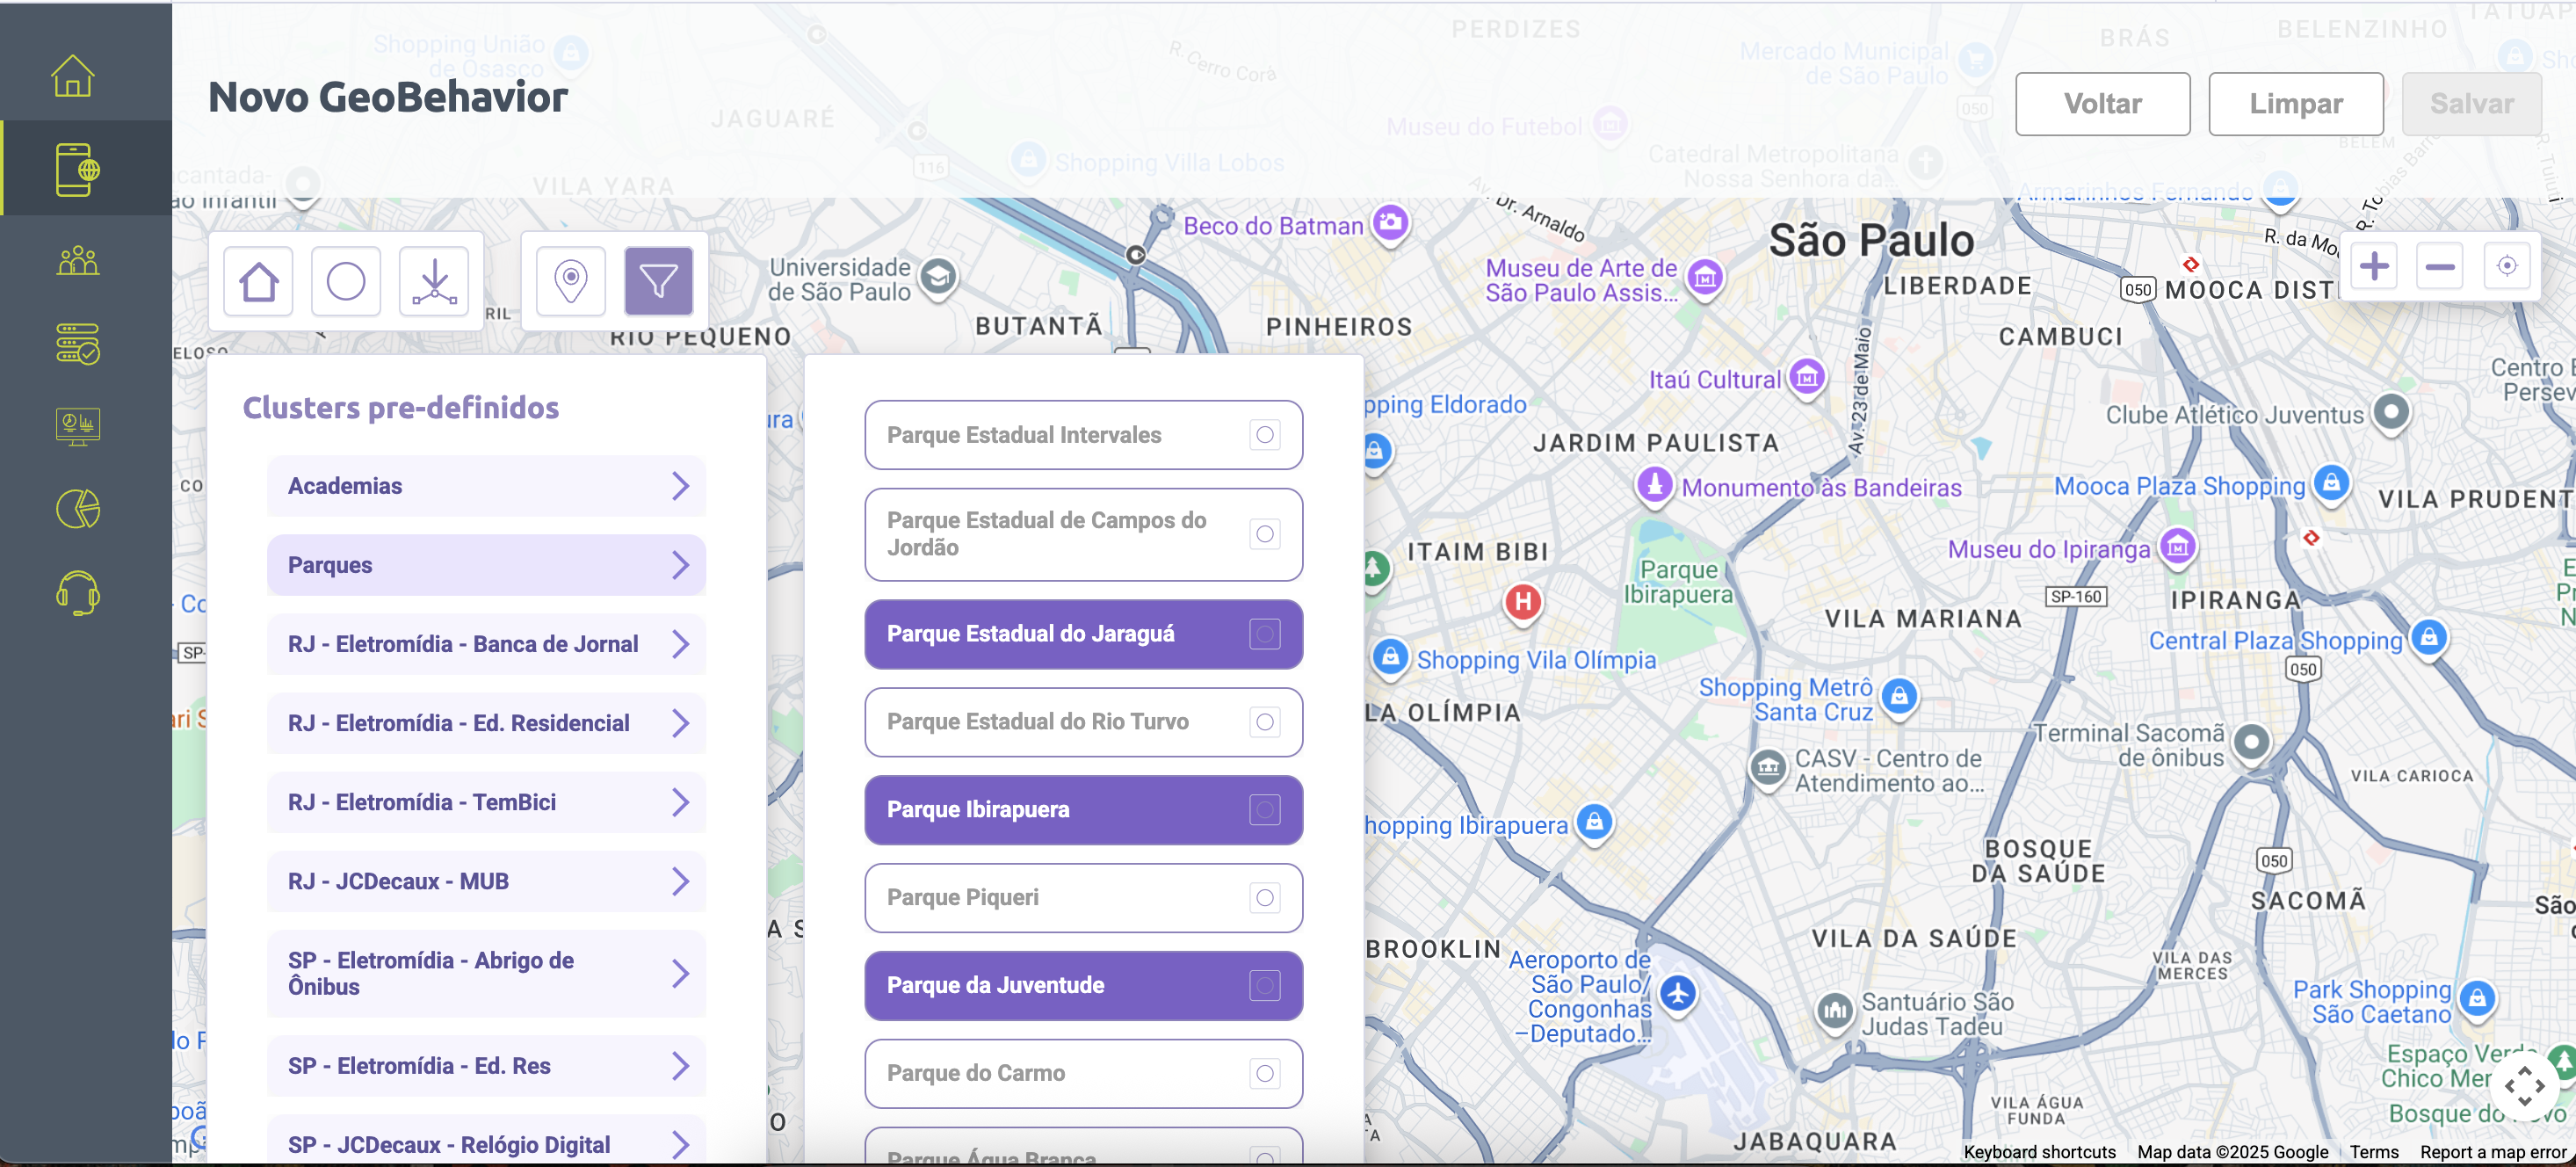Uncheck the Parque Ibirapuera checkbox
The height and width of the screenshot is (1167, 2576).
[x=1264, y=810]
